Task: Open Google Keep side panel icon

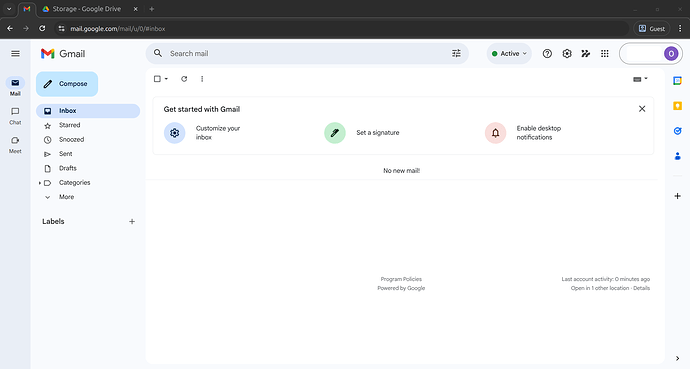Action: (x=678, y=106)
